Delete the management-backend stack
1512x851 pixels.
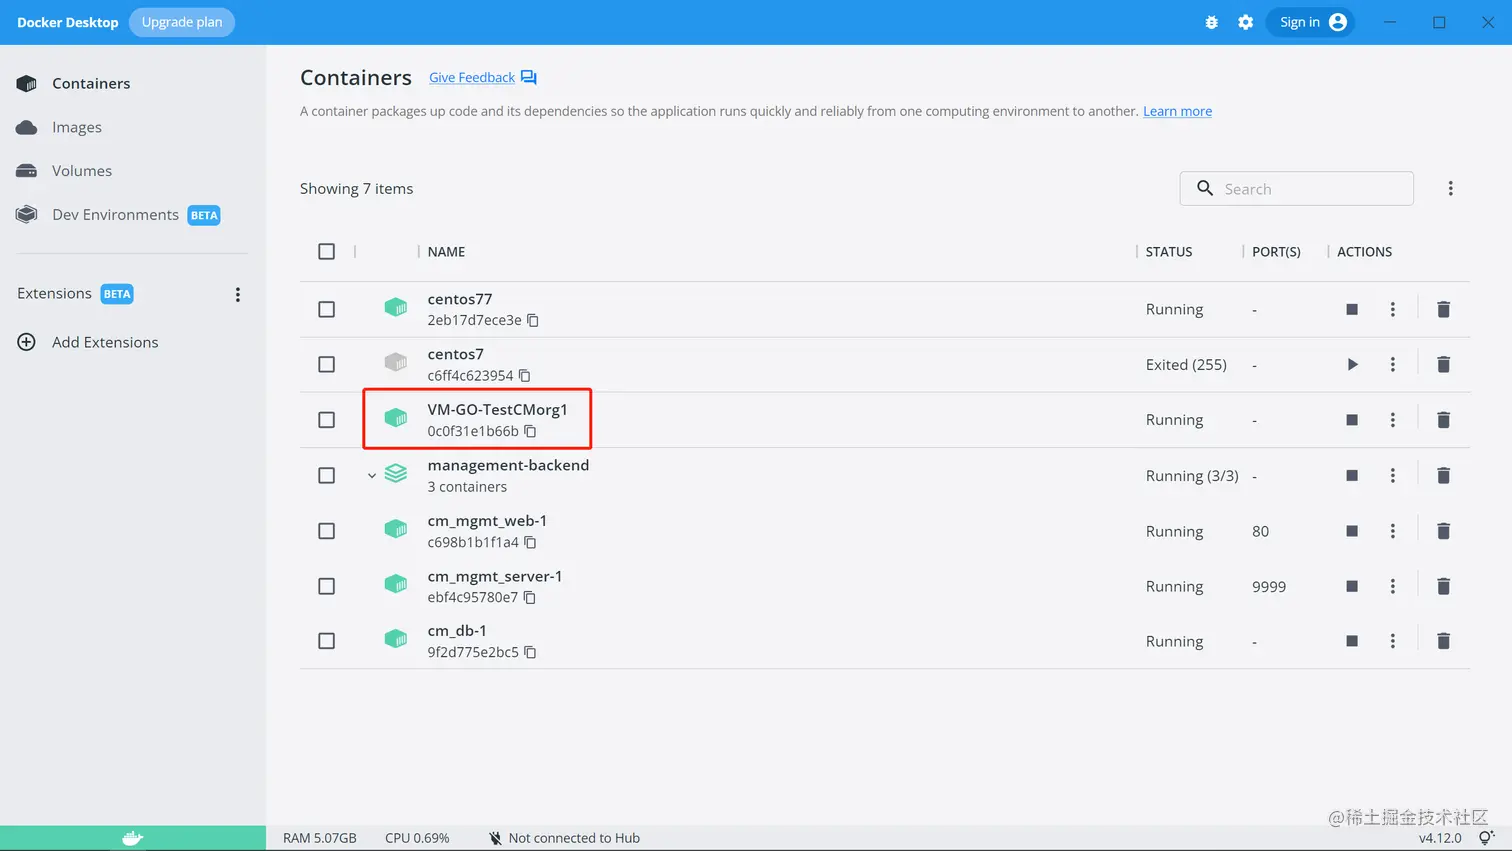(1443, 475)
